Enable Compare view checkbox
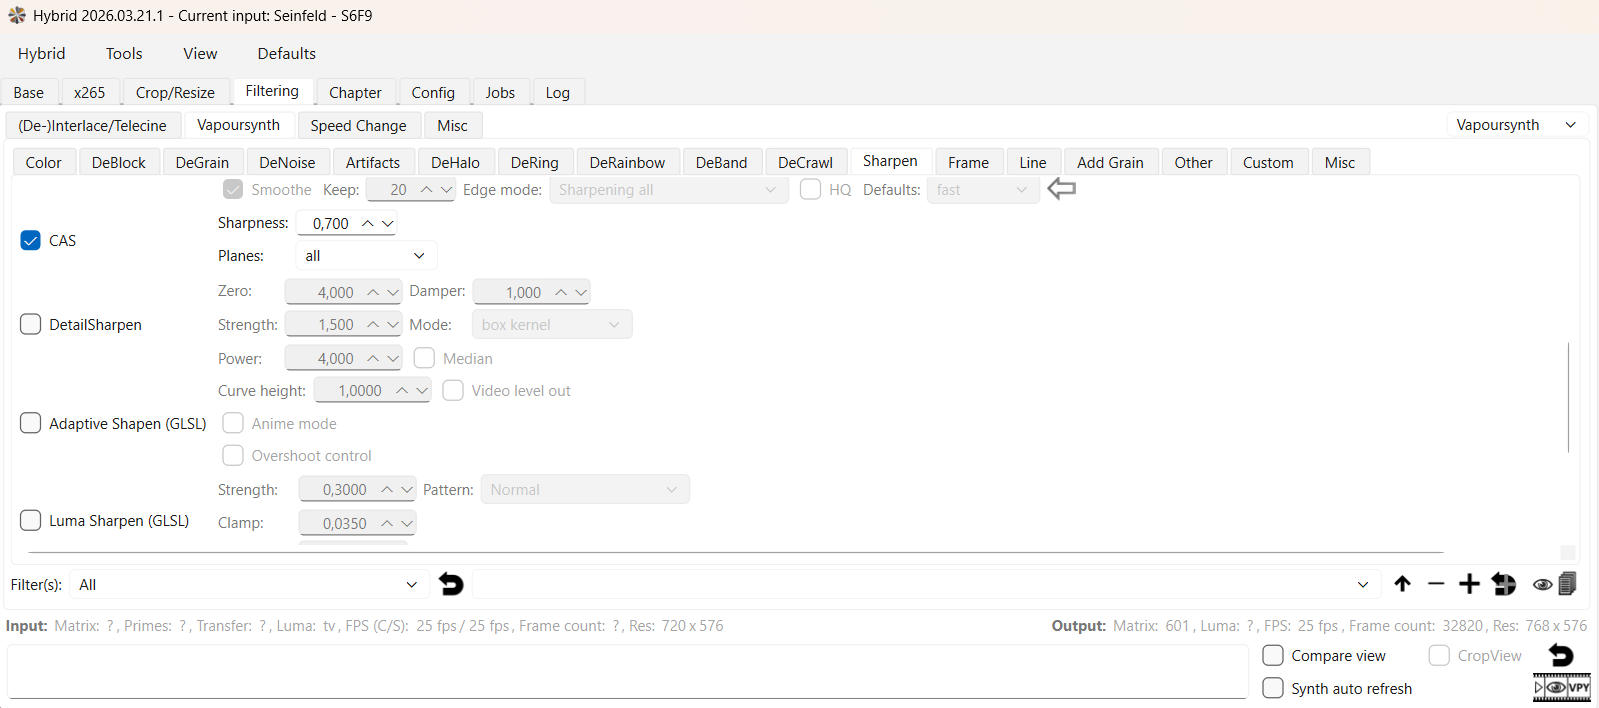 (x=1273, y=655)
